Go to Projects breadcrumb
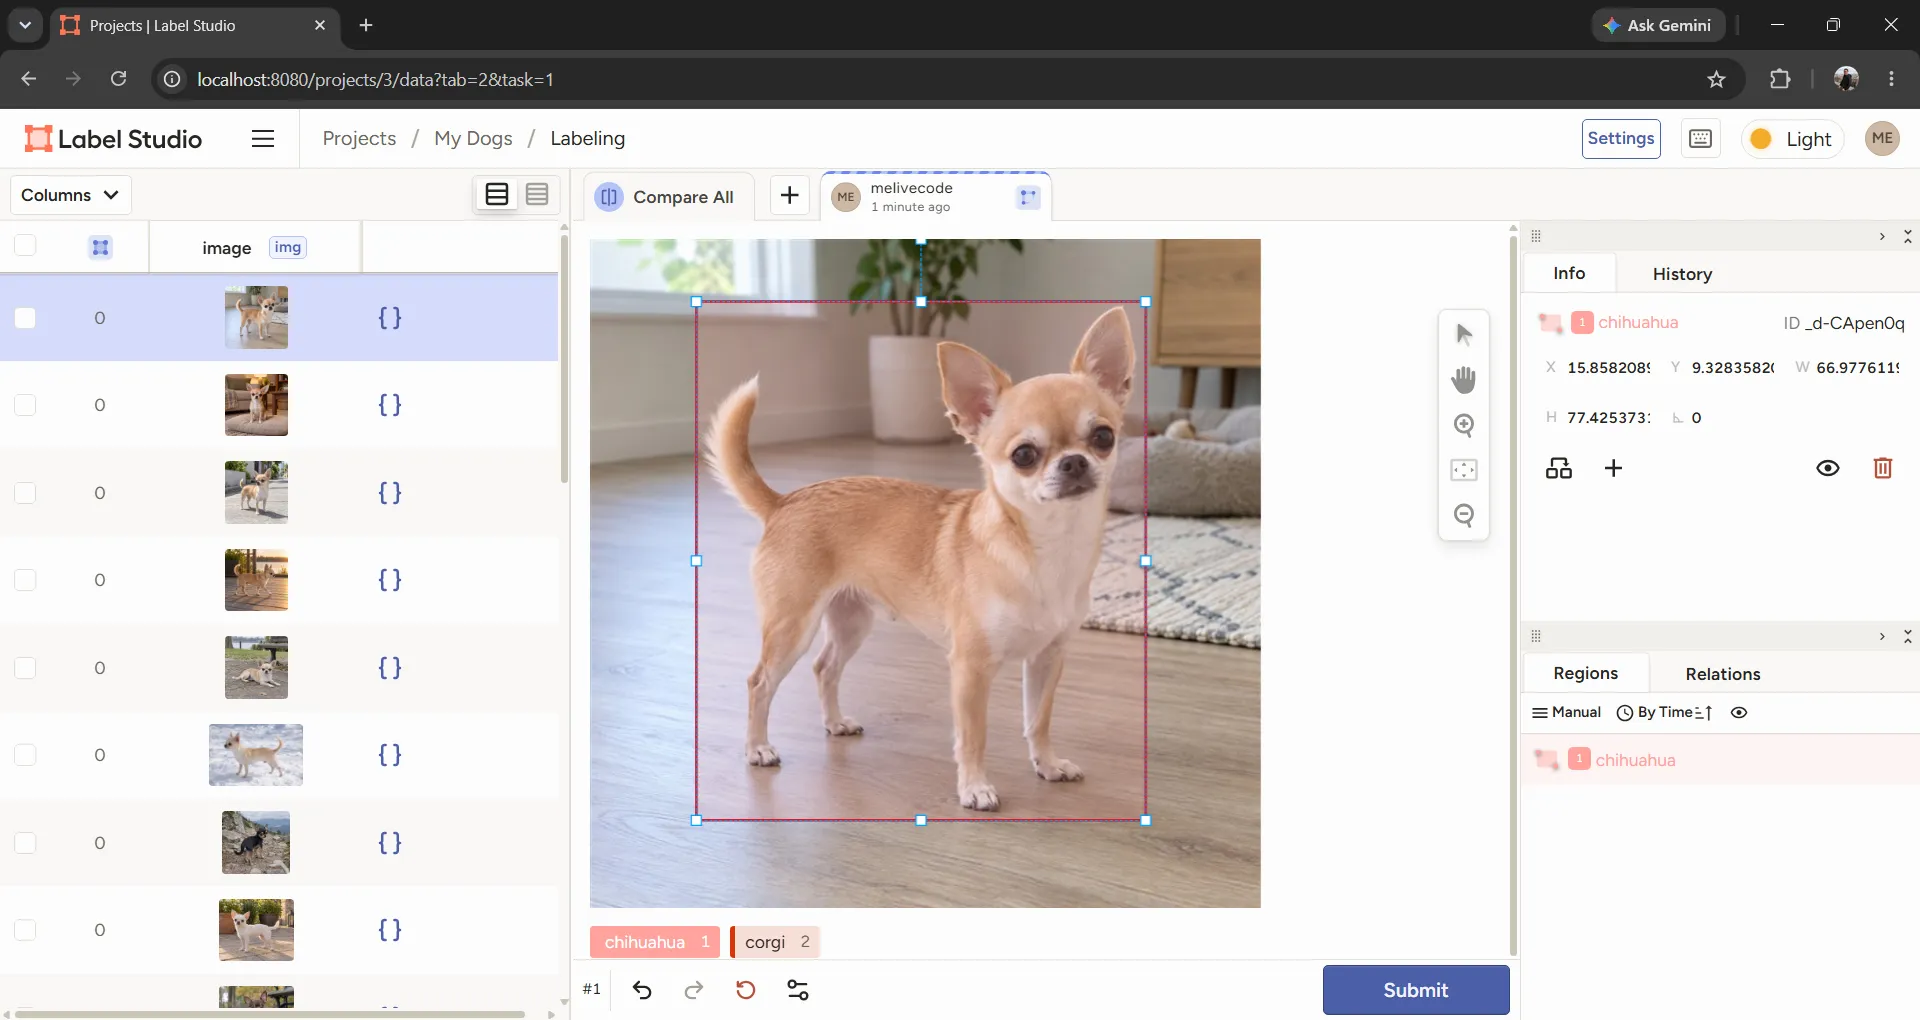Screen dimensions: 1920x1020 [359, 139]
